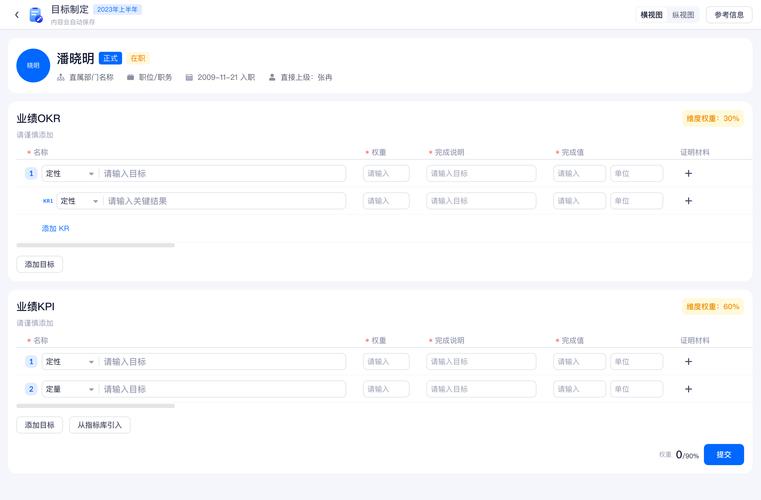Go back using the left arrow icon
This screenshot has height=500, width=761.
coord(17,15)
